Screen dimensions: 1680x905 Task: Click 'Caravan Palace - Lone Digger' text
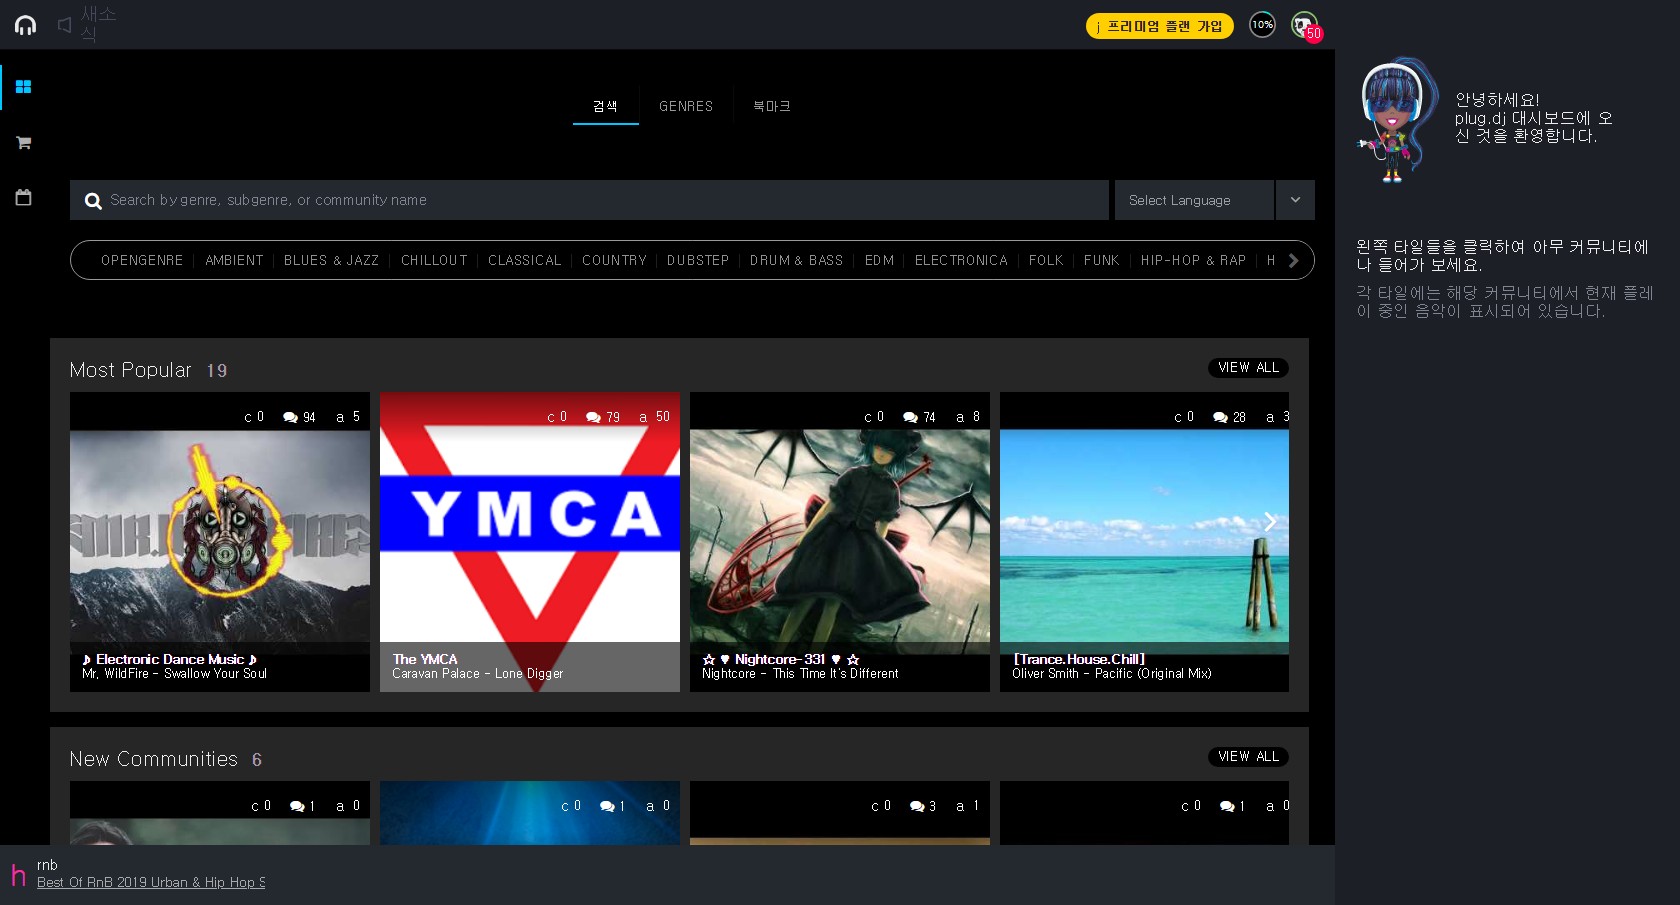click(478, 674)
